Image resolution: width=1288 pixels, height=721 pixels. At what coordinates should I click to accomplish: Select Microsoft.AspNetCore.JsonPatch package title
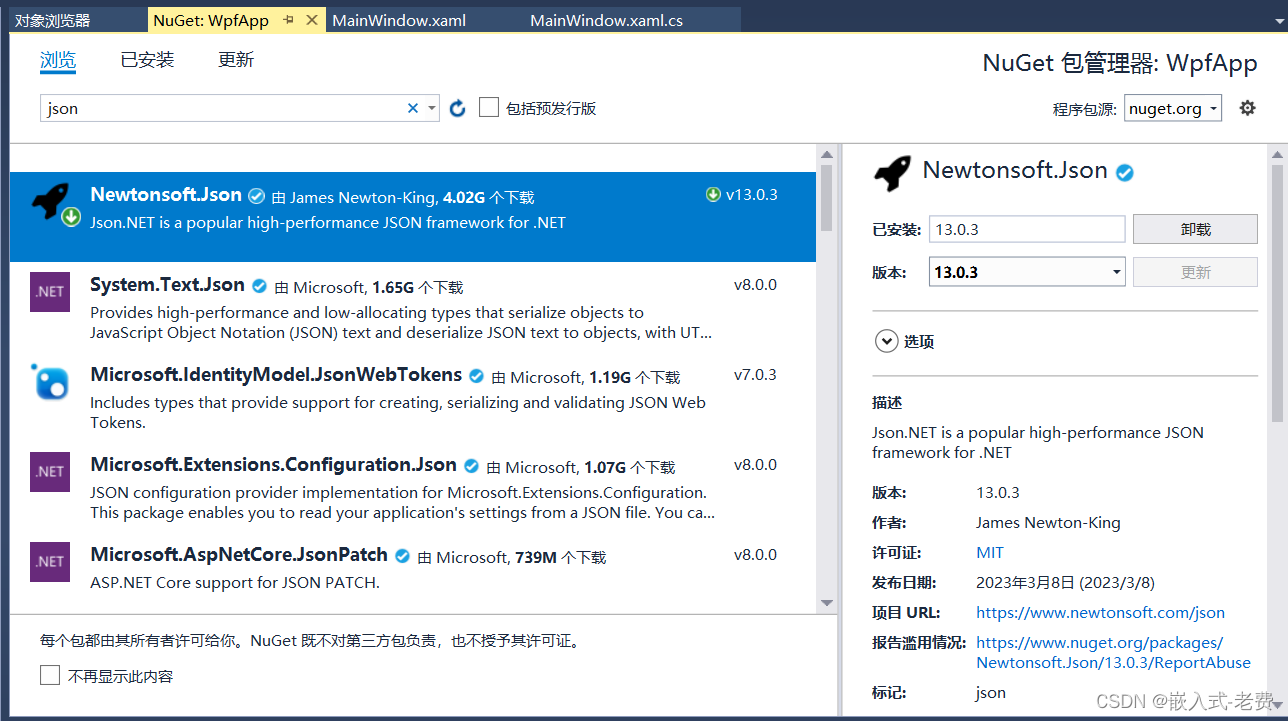coord(239,555)
